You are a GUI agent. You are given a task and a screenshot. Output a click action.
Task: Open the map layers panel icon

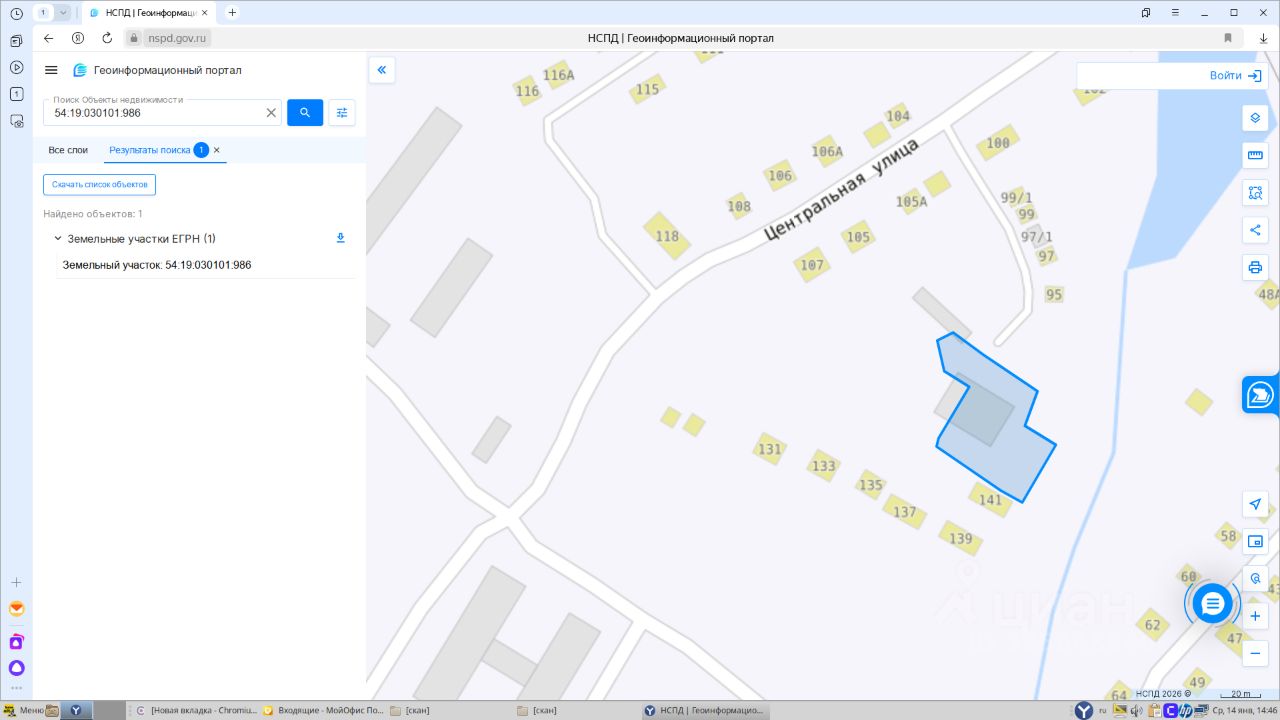coord(1255,118)
